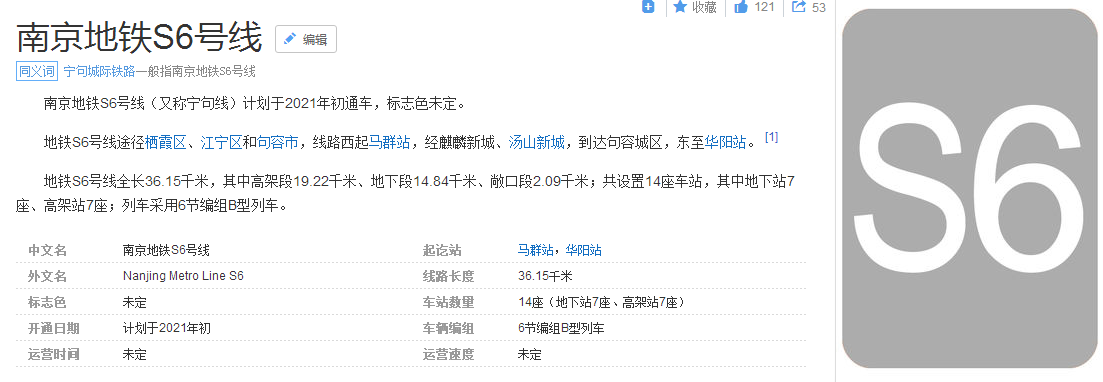Screen dimensions: 1103x382
Task: Open the 句容市 link
Action: pyautogui.click(x=278, y=143)
